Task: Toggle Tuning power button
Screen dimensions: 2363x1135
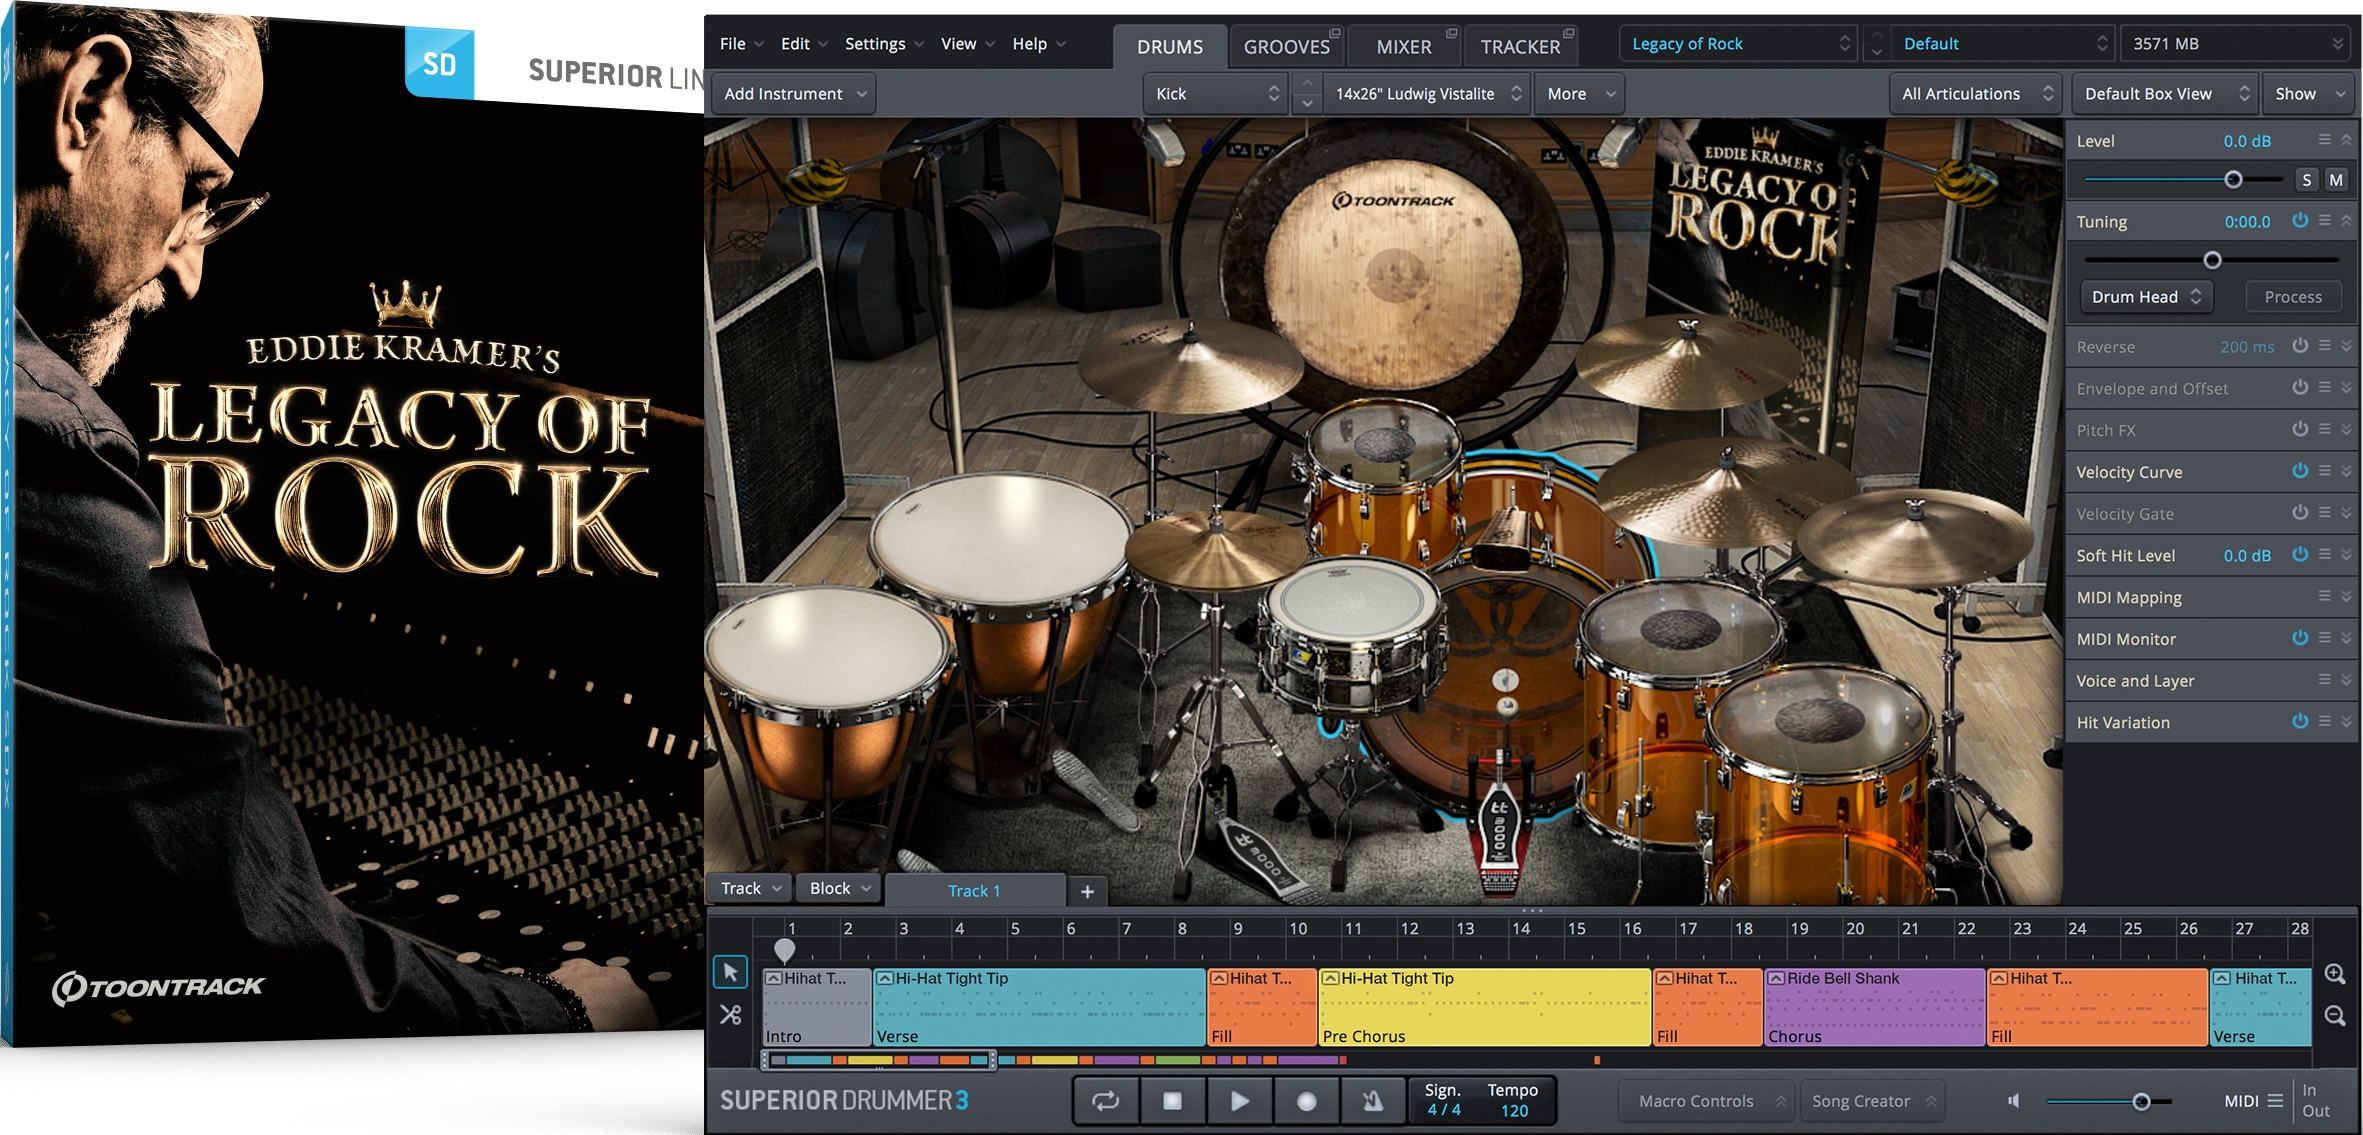Action: [2300, 220]
